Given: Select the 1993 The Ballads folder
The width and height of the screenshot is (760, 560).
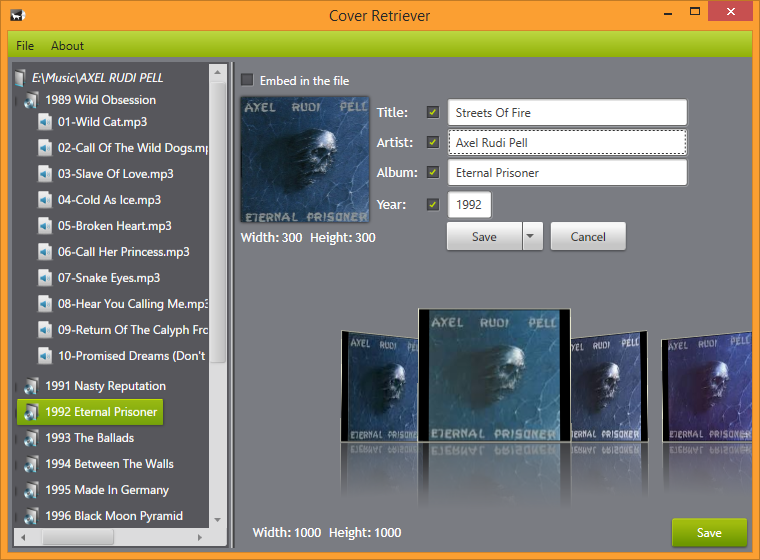Looking at the screenshot, I should (90, 438).
